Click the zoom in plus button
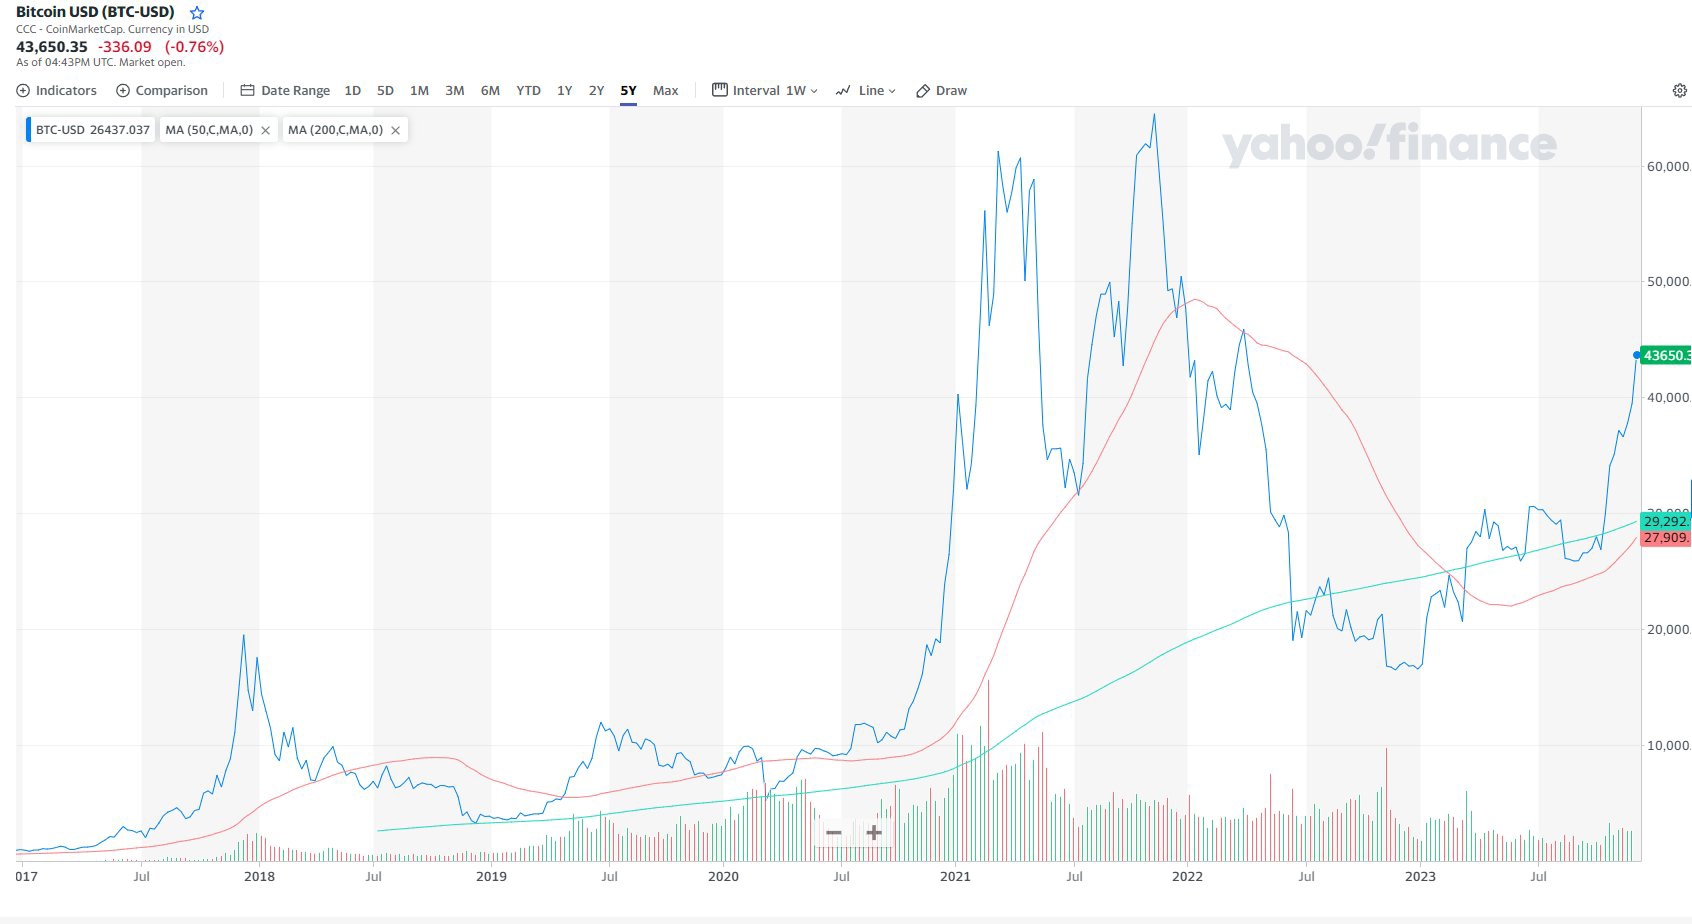Viewport: 1692px width, 924px height. [873, 832]
